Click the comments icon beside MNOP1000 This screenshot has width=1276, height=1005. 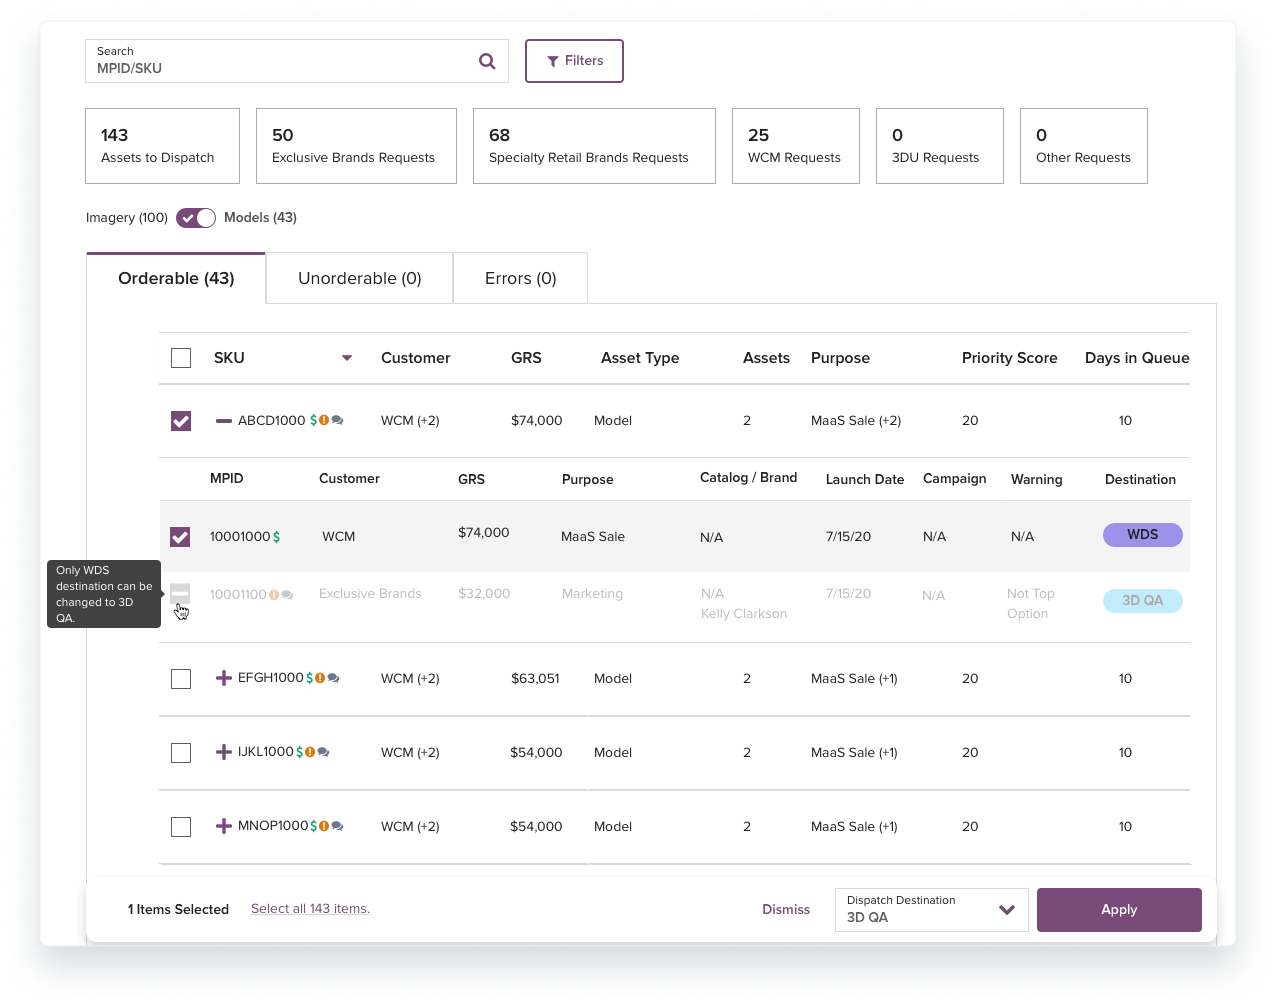click(x=337, y=826)
